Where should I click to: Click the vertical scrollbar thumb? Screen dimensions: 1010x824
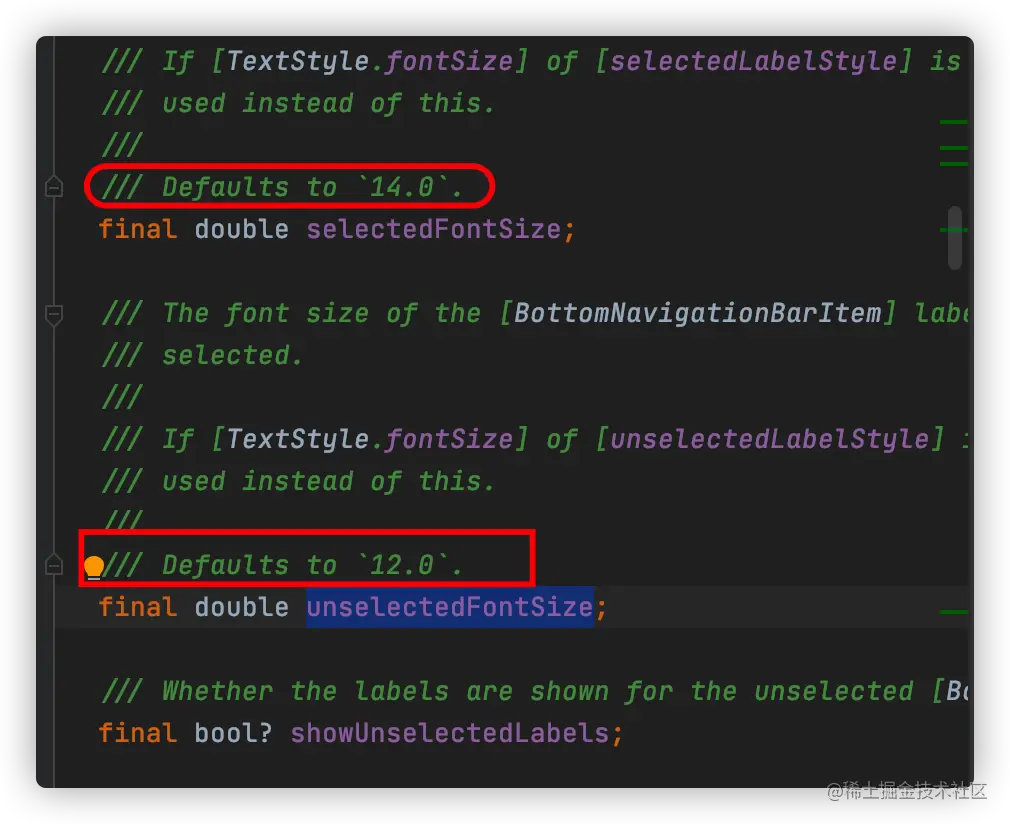click(x=954, y=238)
